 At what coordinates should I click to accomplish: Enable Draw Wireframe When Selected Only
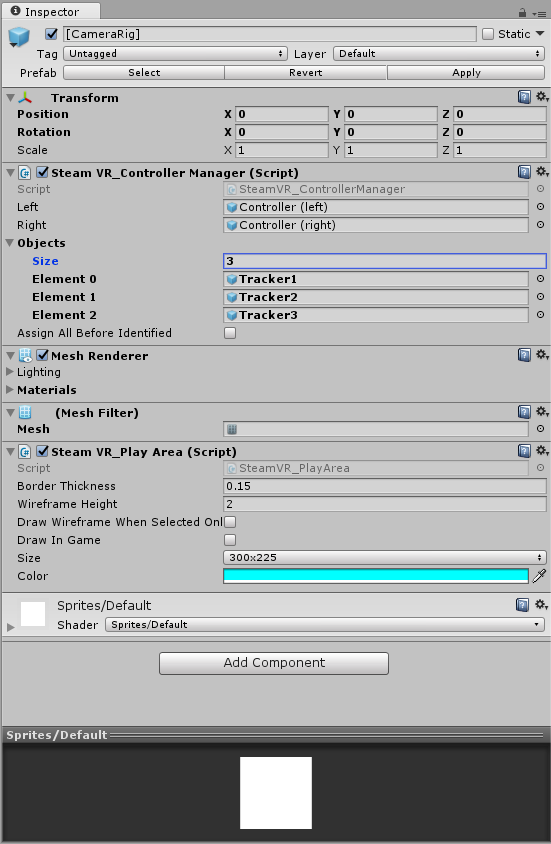coord(230,522)
